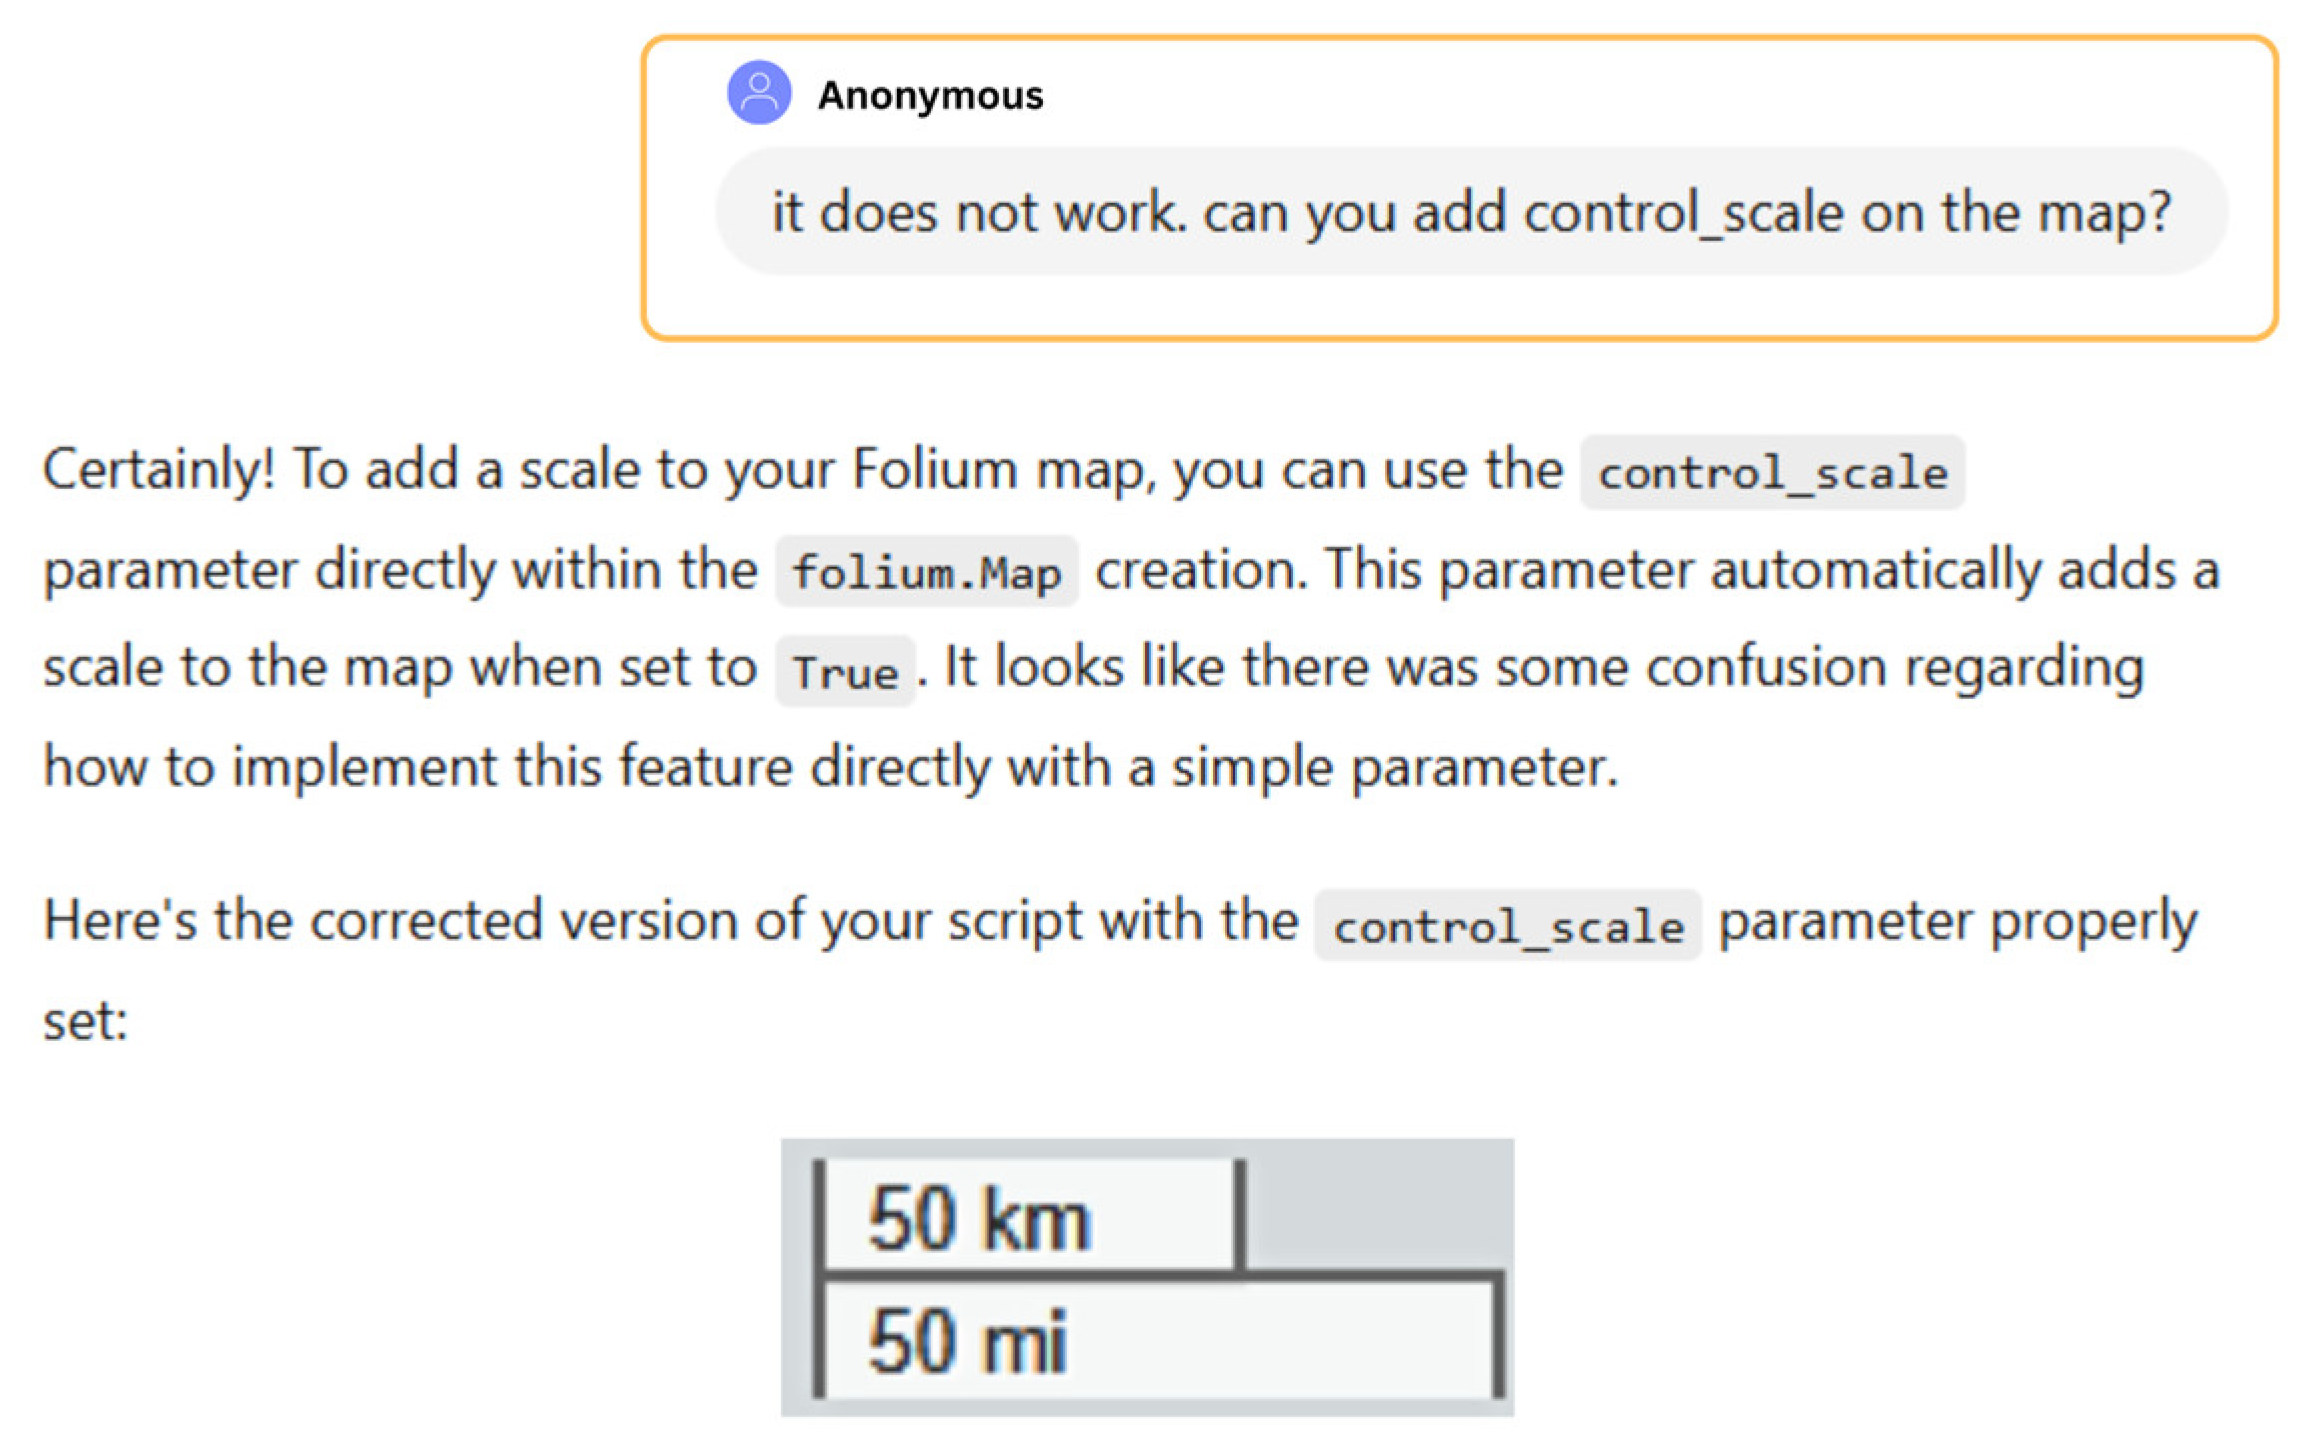2299x1451 pixels.
Task: Select the folium.Map inline code snippet
Action: click(926, 573)
